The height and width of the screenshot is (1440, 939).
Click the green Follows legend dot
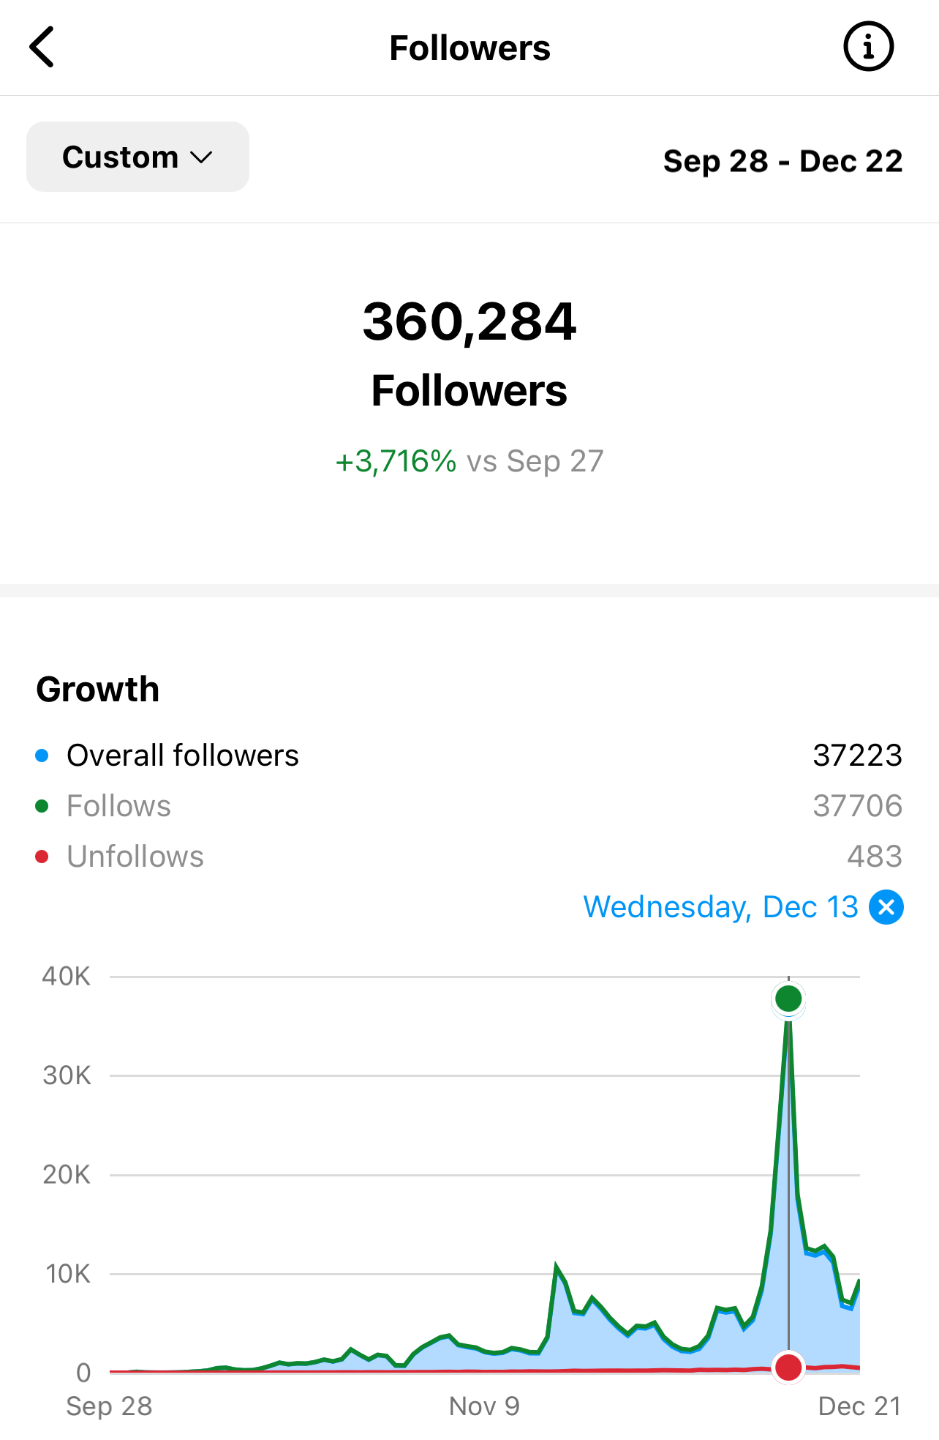point(42,806)
